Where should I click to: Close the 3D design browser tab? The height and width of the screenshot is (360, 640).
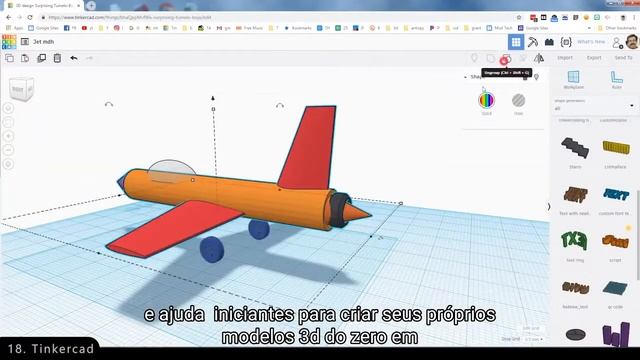pos(78,6)
